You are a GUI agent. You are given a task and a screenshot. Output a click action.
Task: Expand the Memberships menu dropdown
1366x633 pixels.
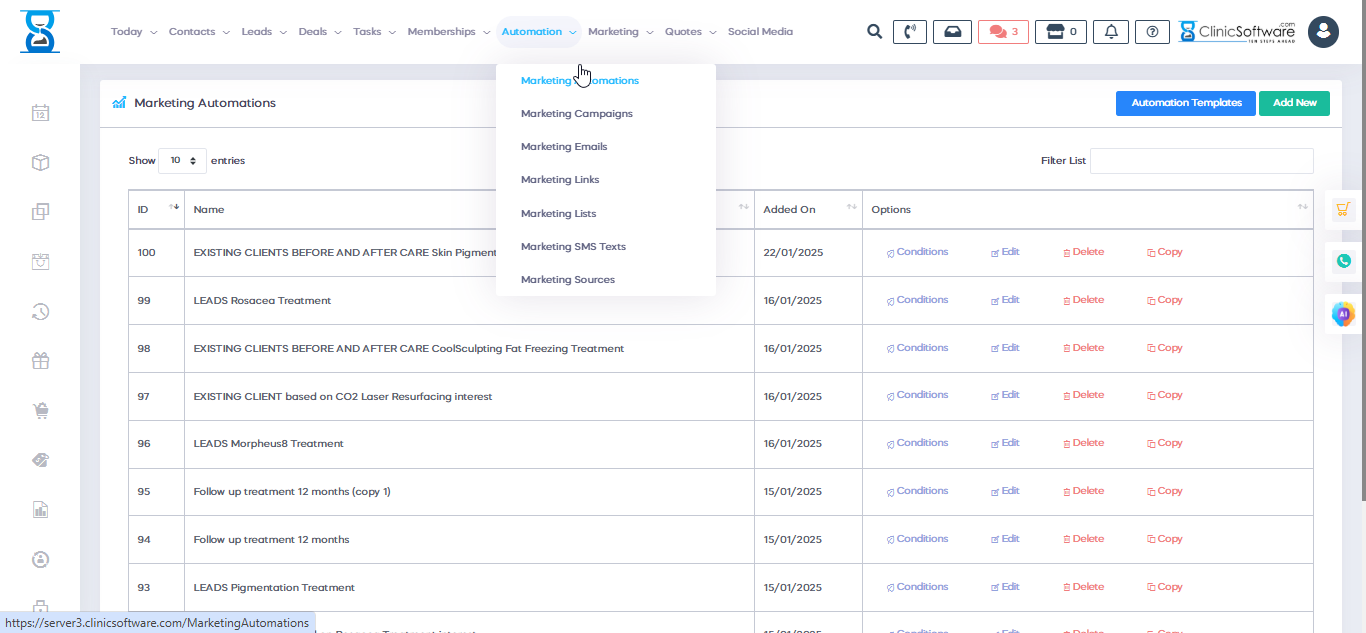coord(447,32)
